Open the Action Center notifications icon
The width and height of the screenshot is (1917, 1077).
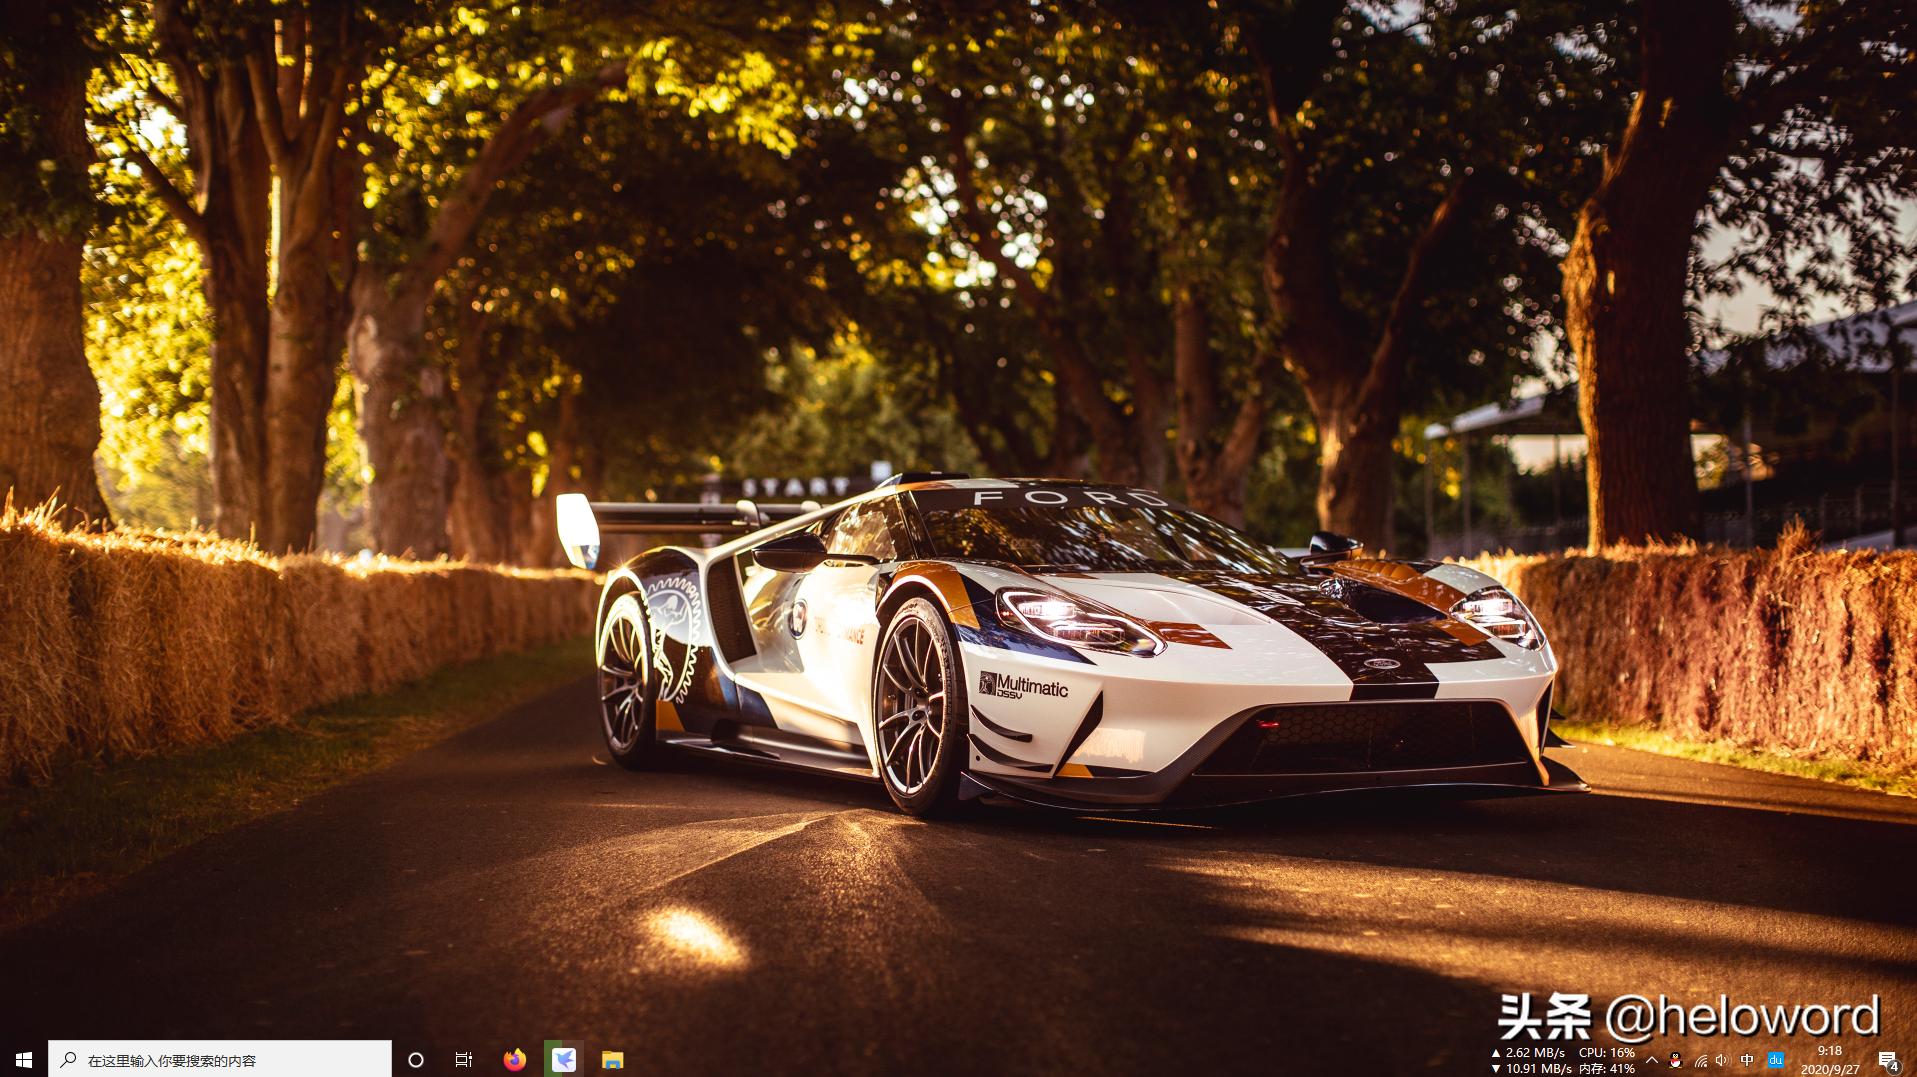1888,1060
